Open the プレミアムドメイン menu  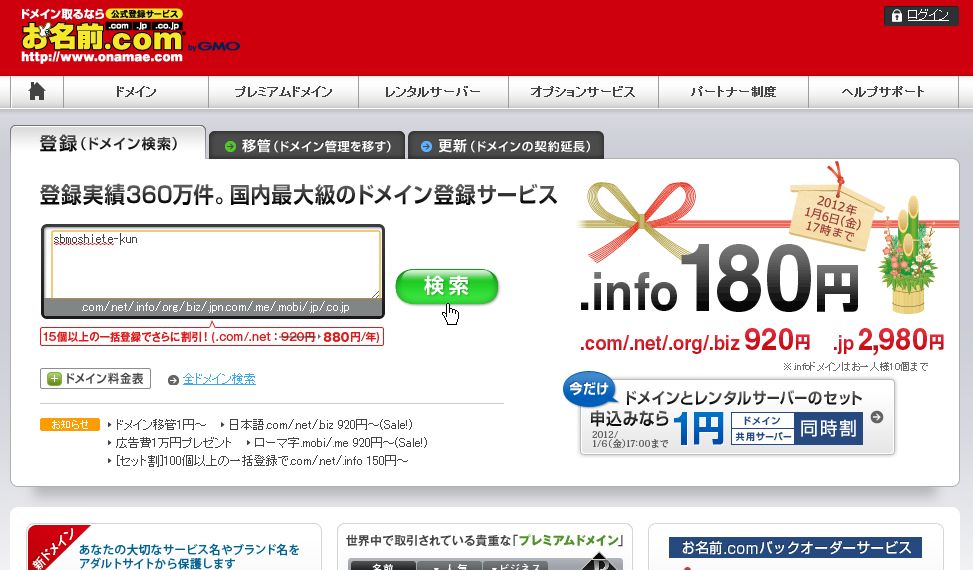(284, 92)
